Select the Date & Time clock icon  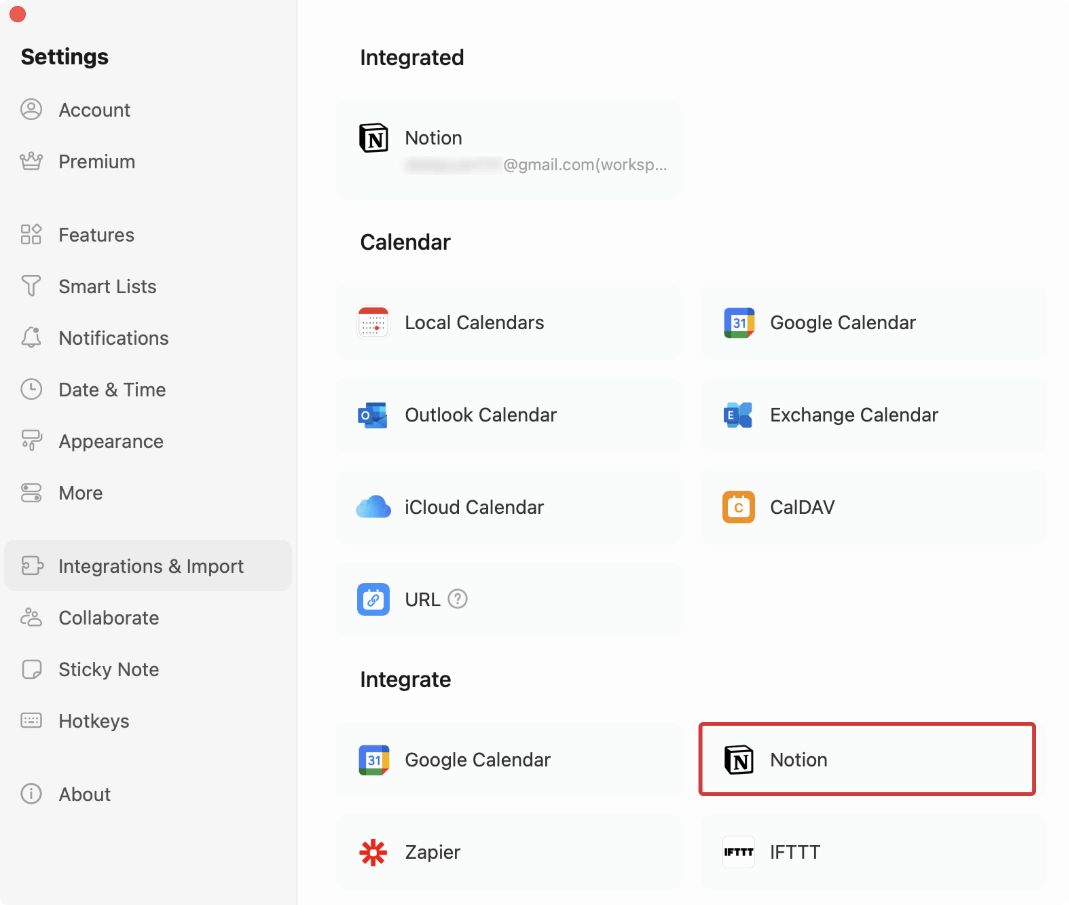point(32,389)
